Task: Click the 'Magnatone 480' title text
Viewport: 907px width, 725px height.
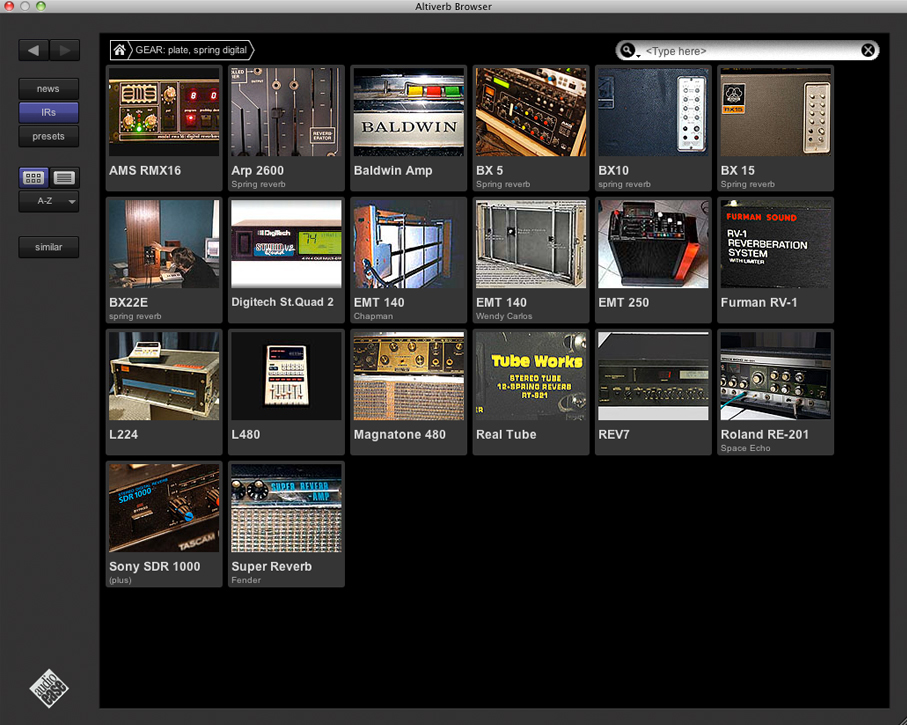Action: [400, 435]
